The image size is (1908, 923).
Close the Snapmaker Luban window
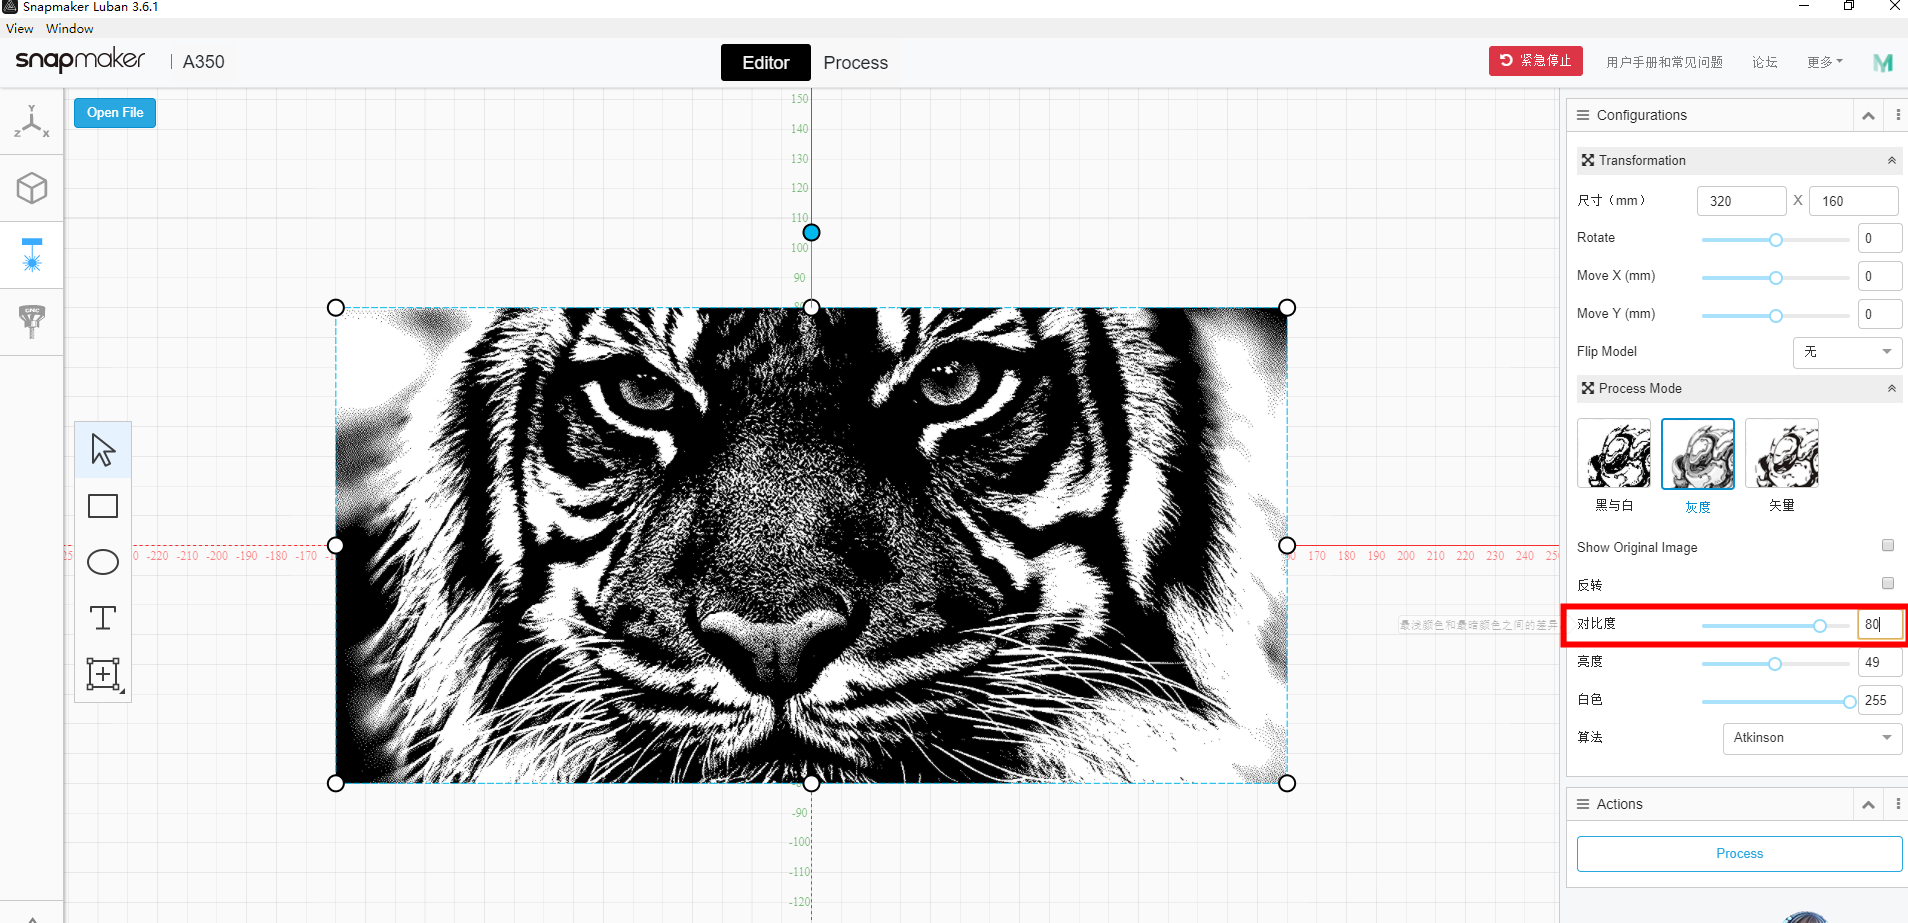1894,6
